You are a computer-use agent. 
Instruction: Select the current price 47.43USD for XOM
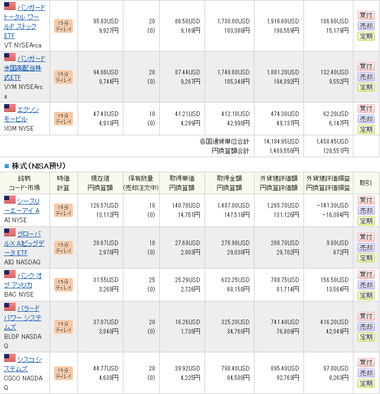[x=106, y=114]
